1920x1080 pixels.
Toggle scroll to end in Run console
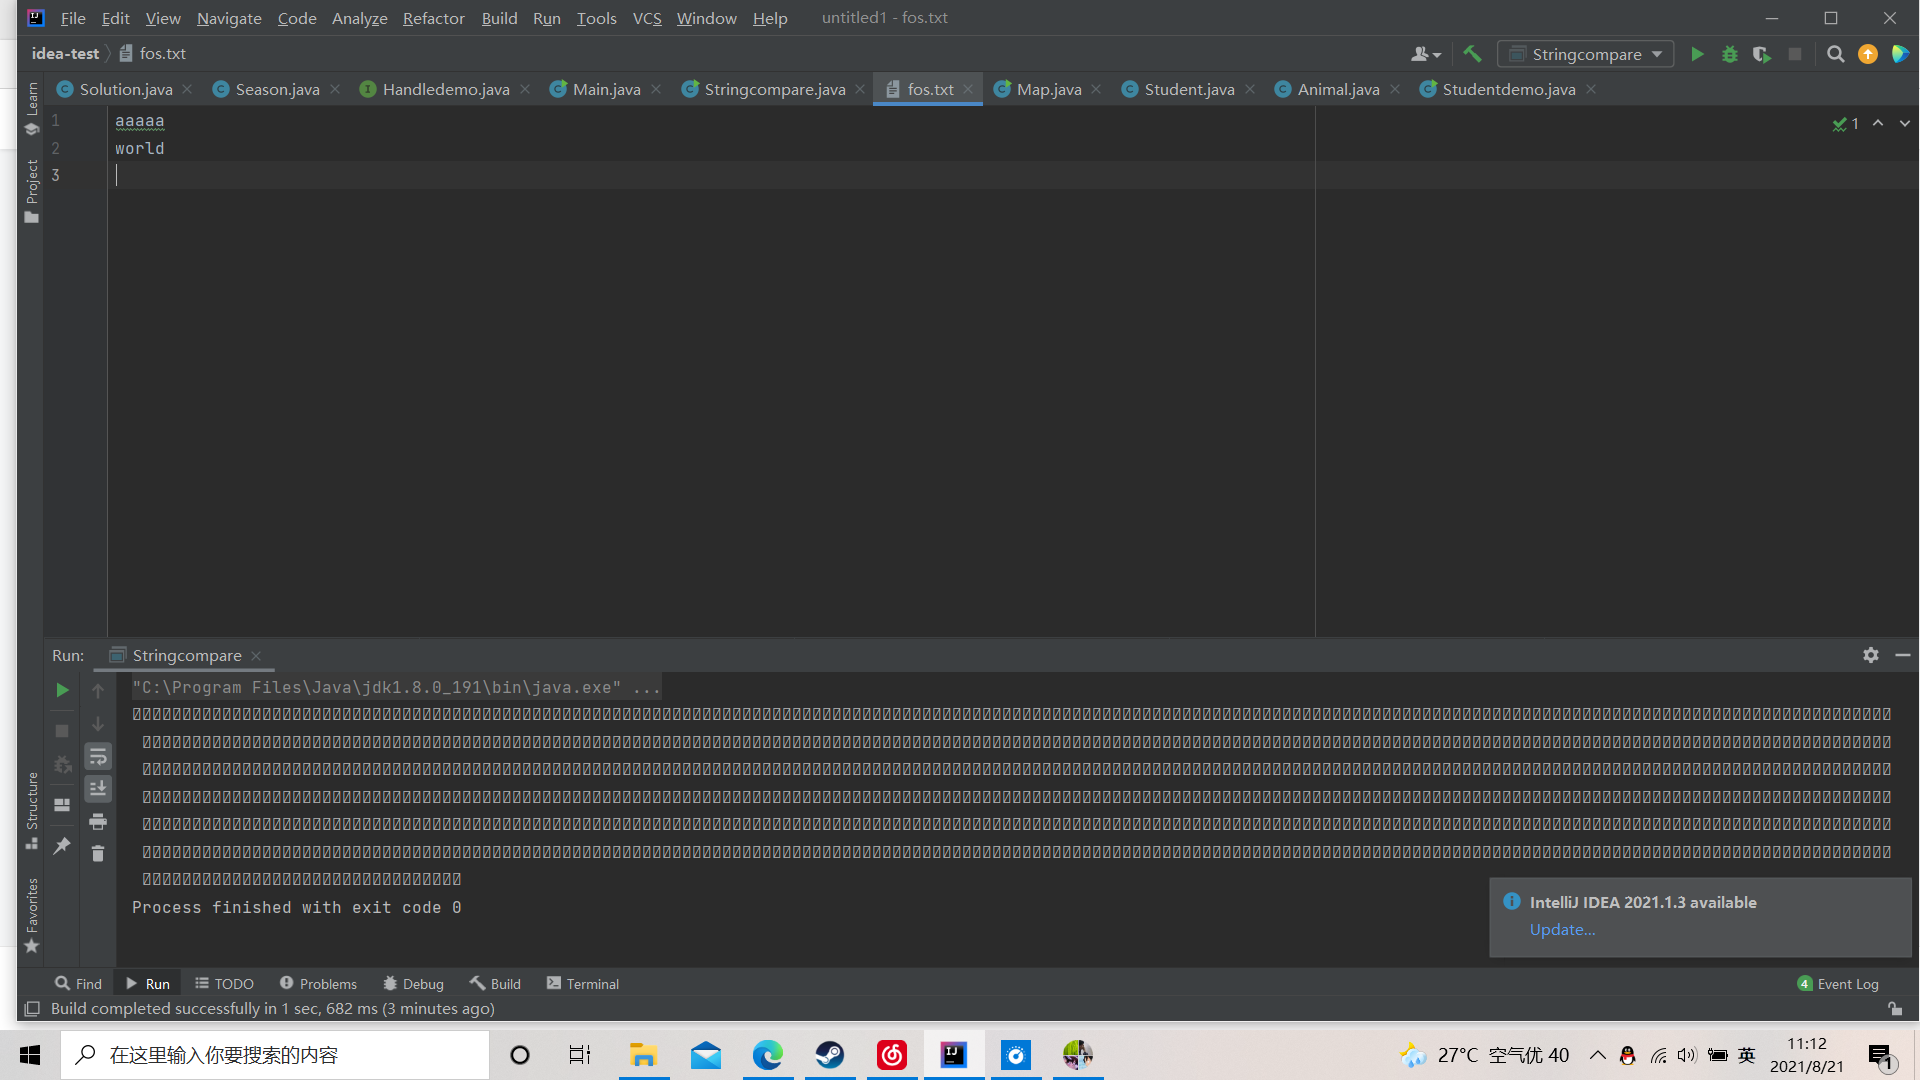[98, 789]
